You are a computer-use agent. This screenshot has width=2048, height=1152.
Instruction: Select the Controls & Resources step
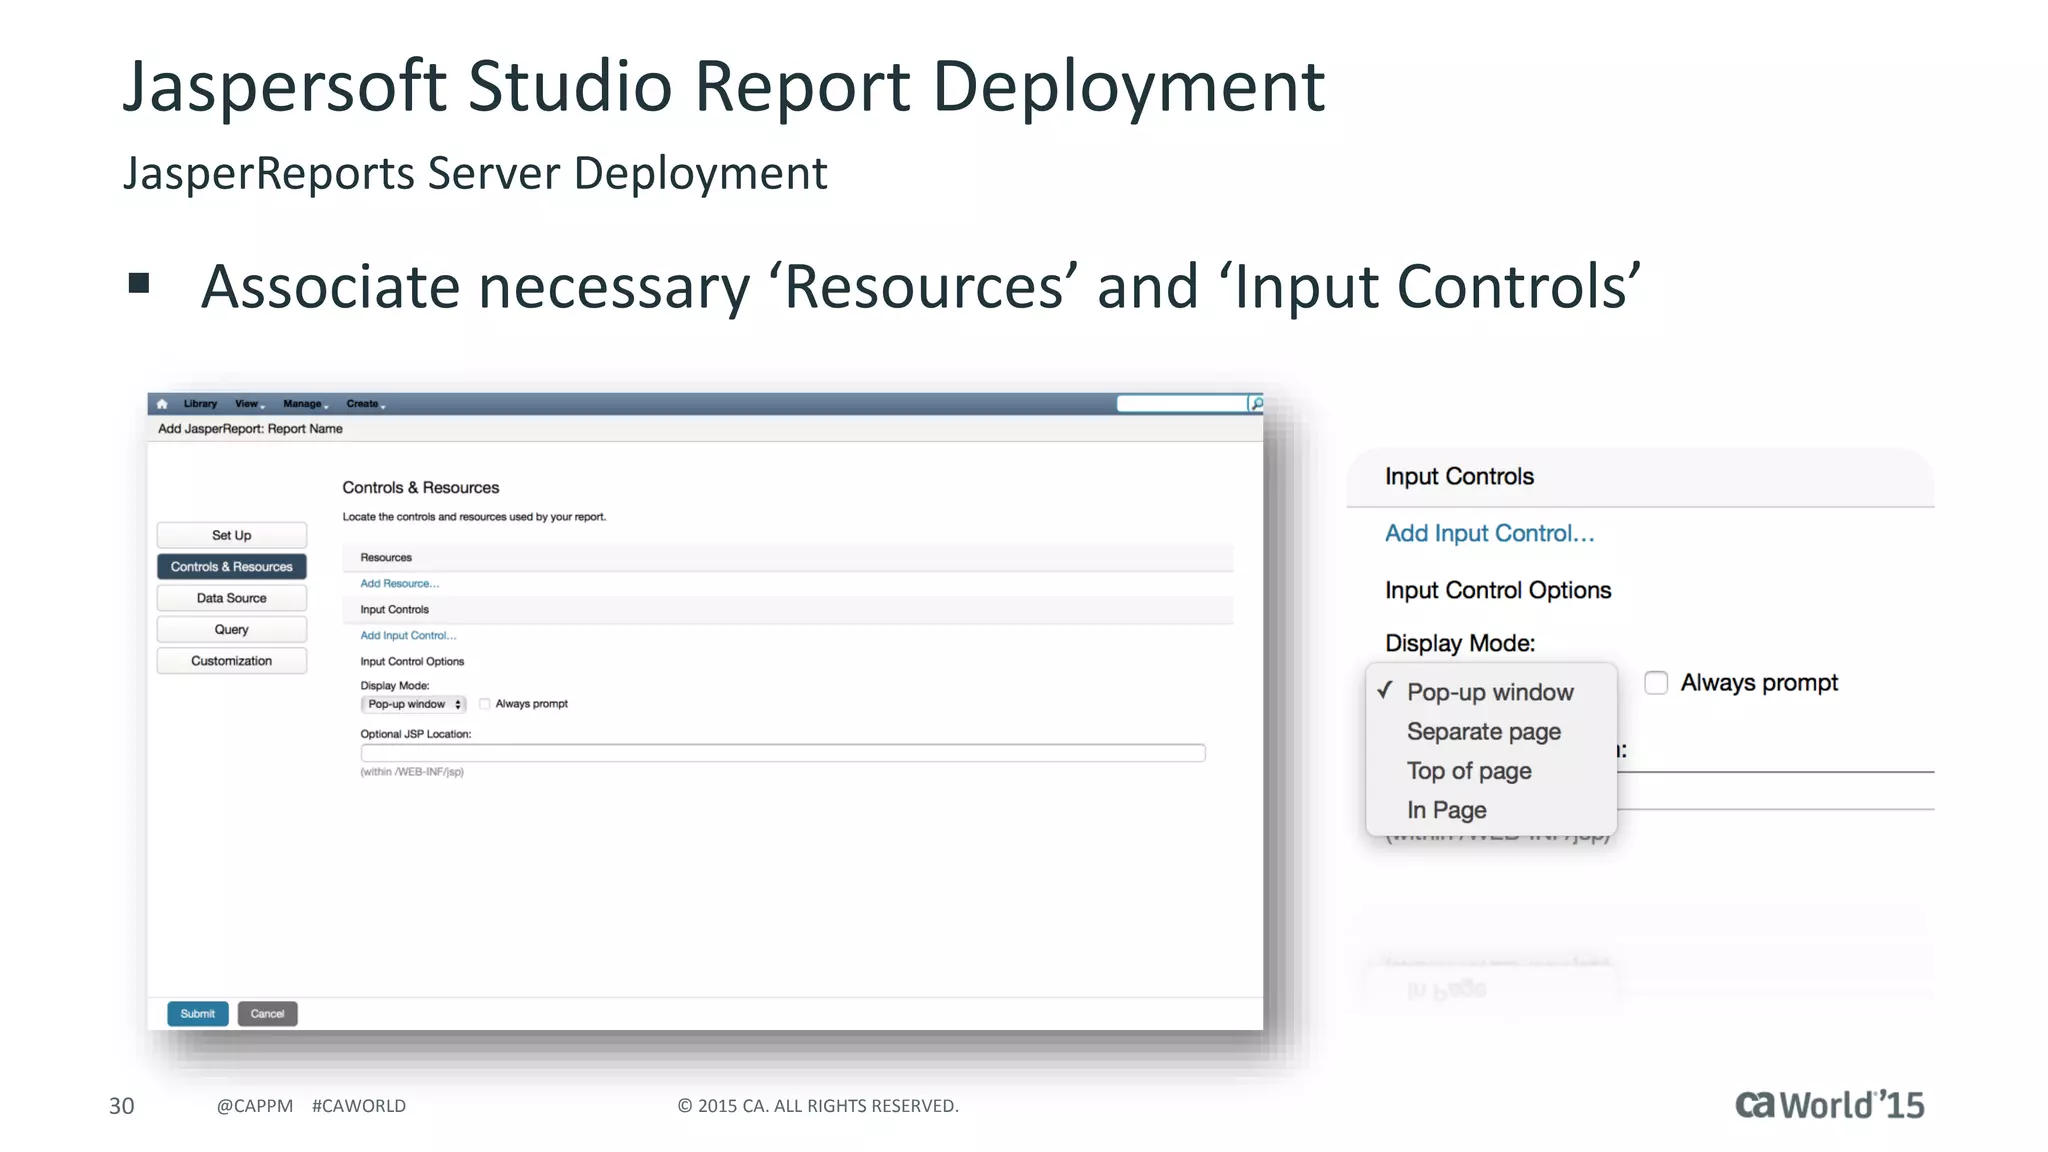[231, 567]
